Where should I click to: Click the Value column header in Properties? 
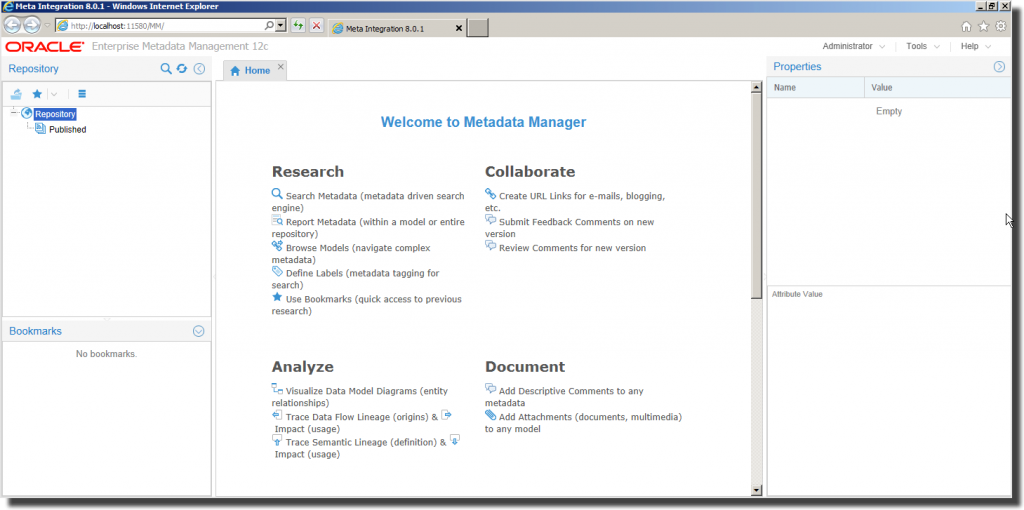click(938, 88)
